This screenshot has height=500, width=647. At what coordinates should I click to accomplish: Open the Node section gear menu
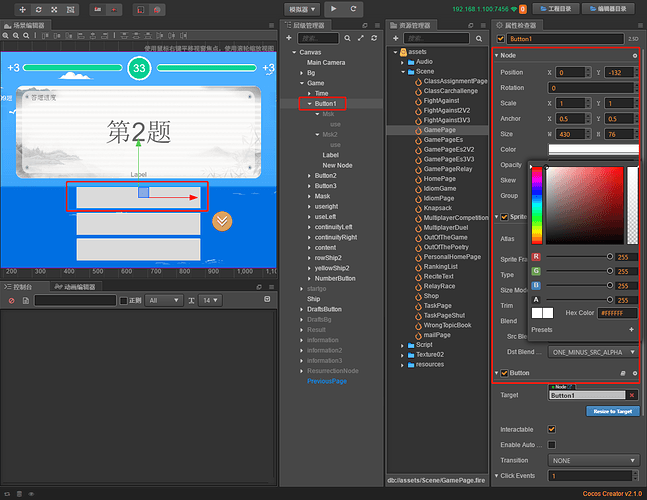pos(635,55)
